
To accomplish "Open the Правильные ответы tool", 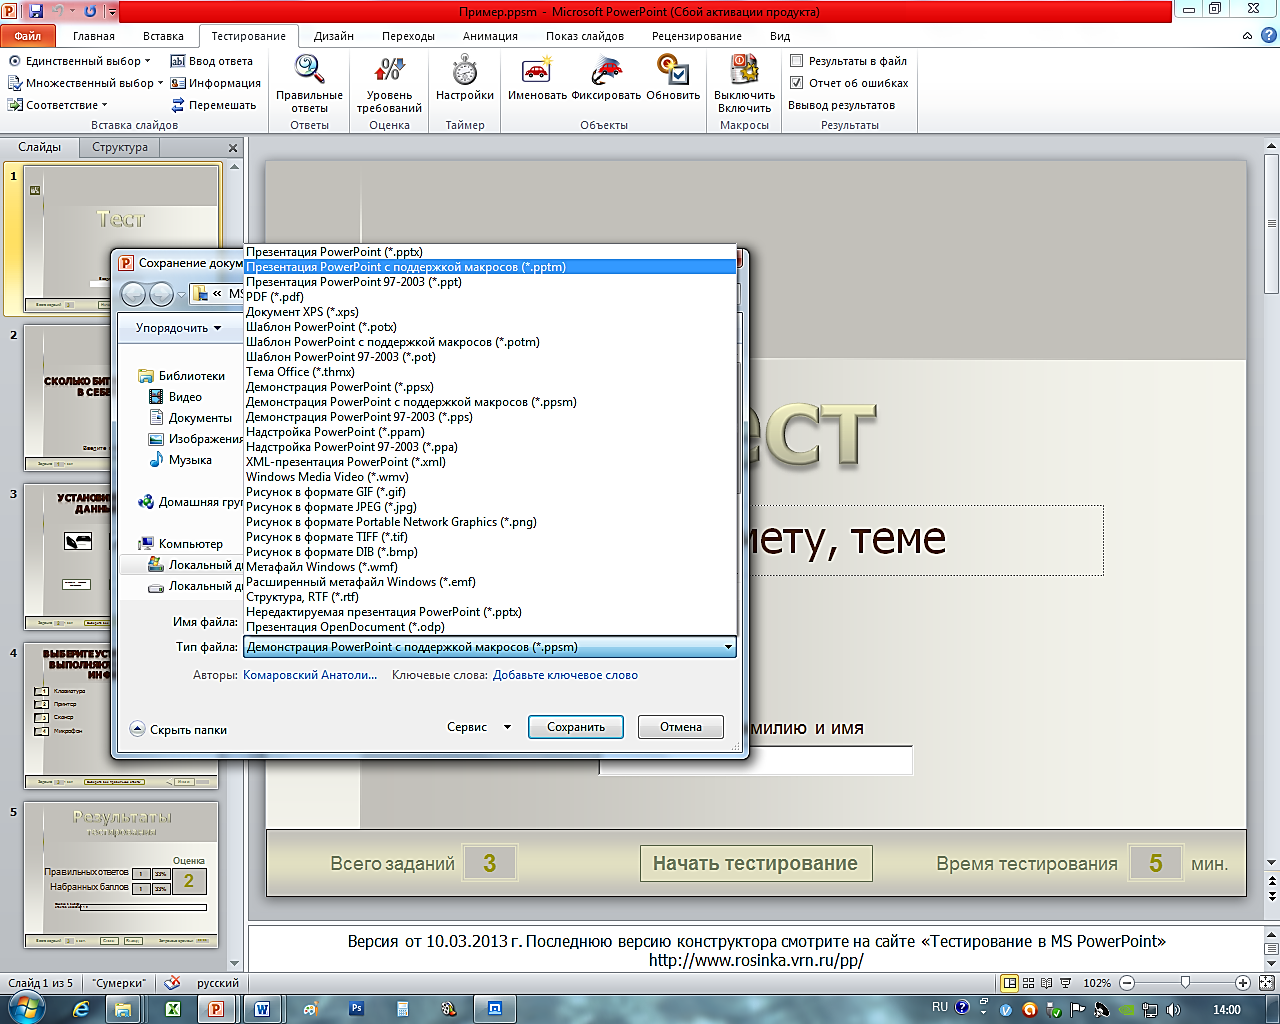I will coord(309,84).
